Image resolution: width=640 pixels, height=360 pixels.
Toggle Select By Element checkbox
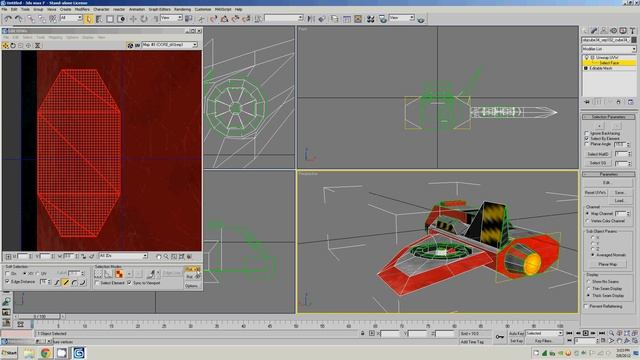(587, 139)
